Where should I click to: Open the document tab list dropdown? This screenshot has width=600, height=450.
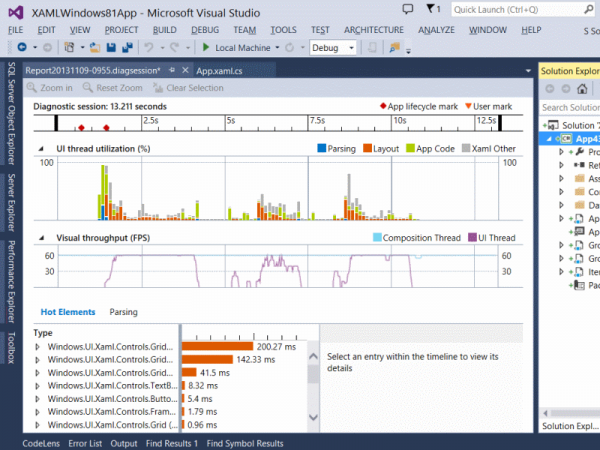pos(528,71)
